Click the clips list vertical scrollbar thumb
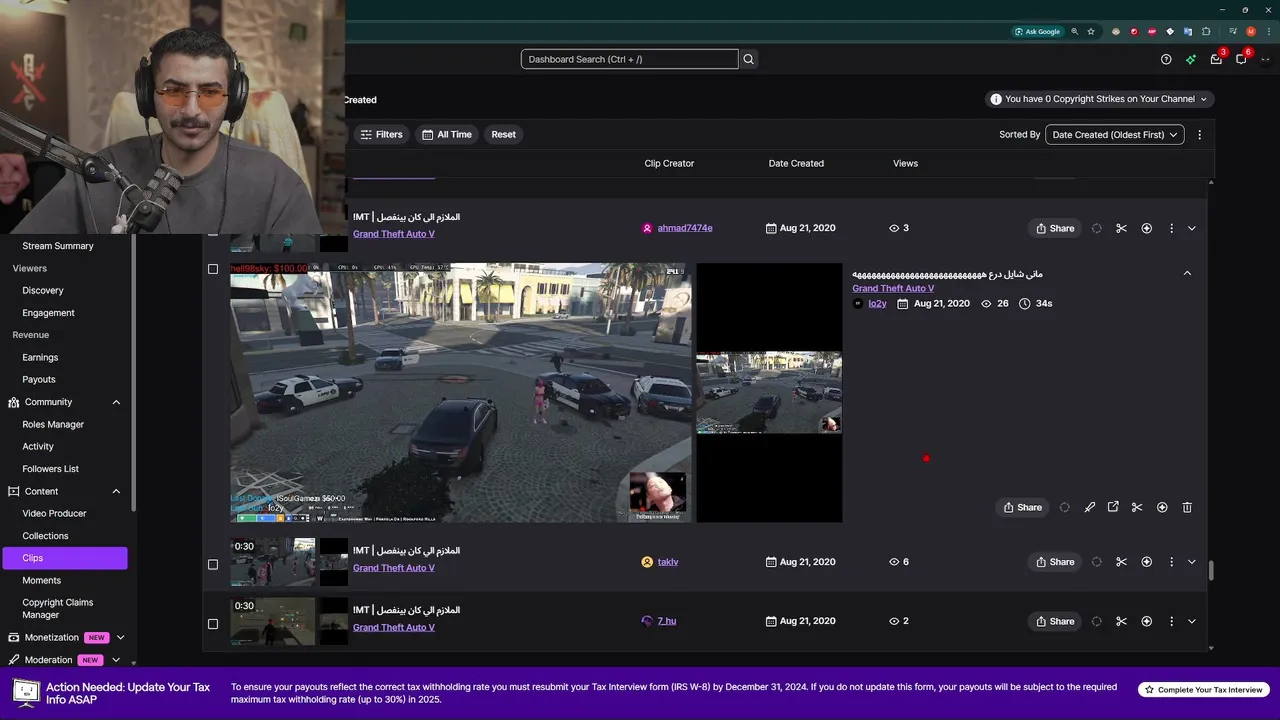The image size is (1280, 720). 1211,570
